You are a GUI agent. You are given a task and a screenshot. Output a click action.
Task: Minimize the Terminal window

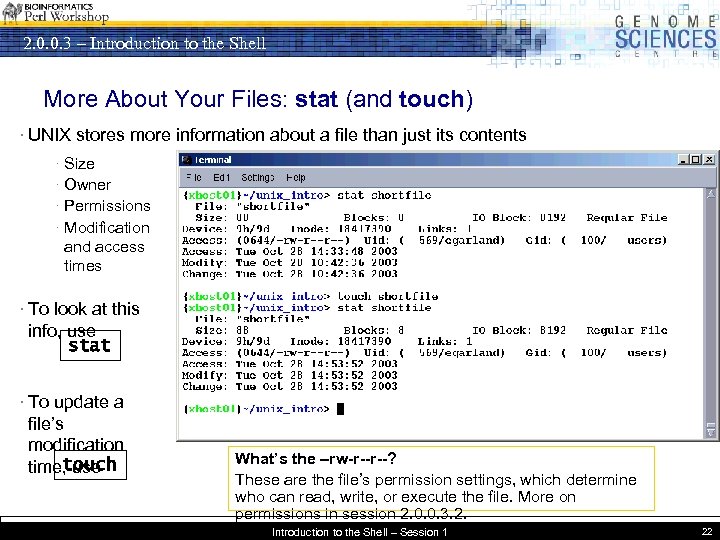click(683, 160)
